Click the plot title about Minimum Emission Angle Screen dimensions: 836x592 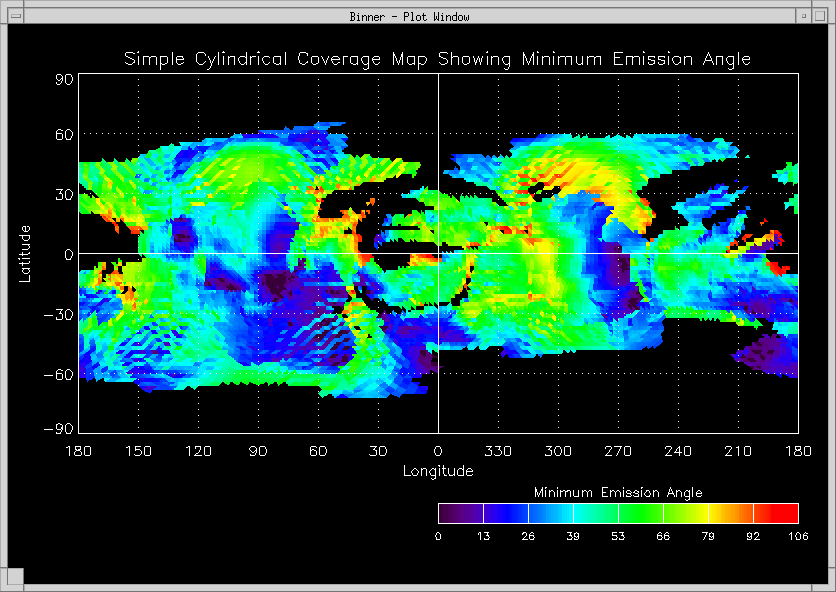[x=437, y=59]
